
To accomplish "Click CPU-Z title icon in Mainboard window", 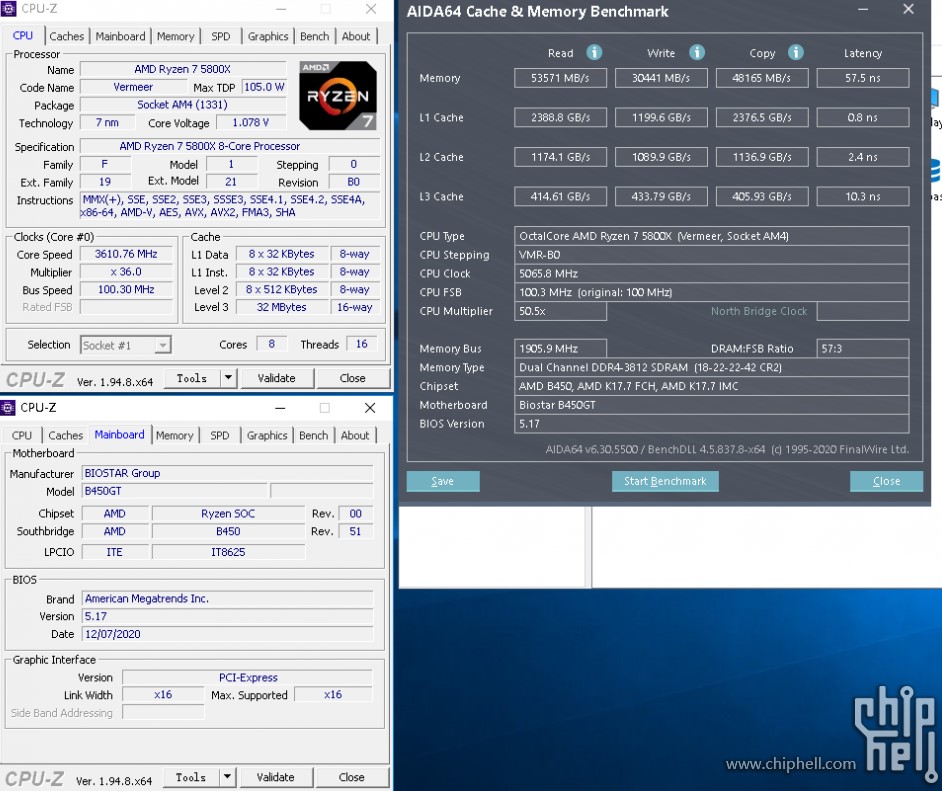I will (9, 408).
